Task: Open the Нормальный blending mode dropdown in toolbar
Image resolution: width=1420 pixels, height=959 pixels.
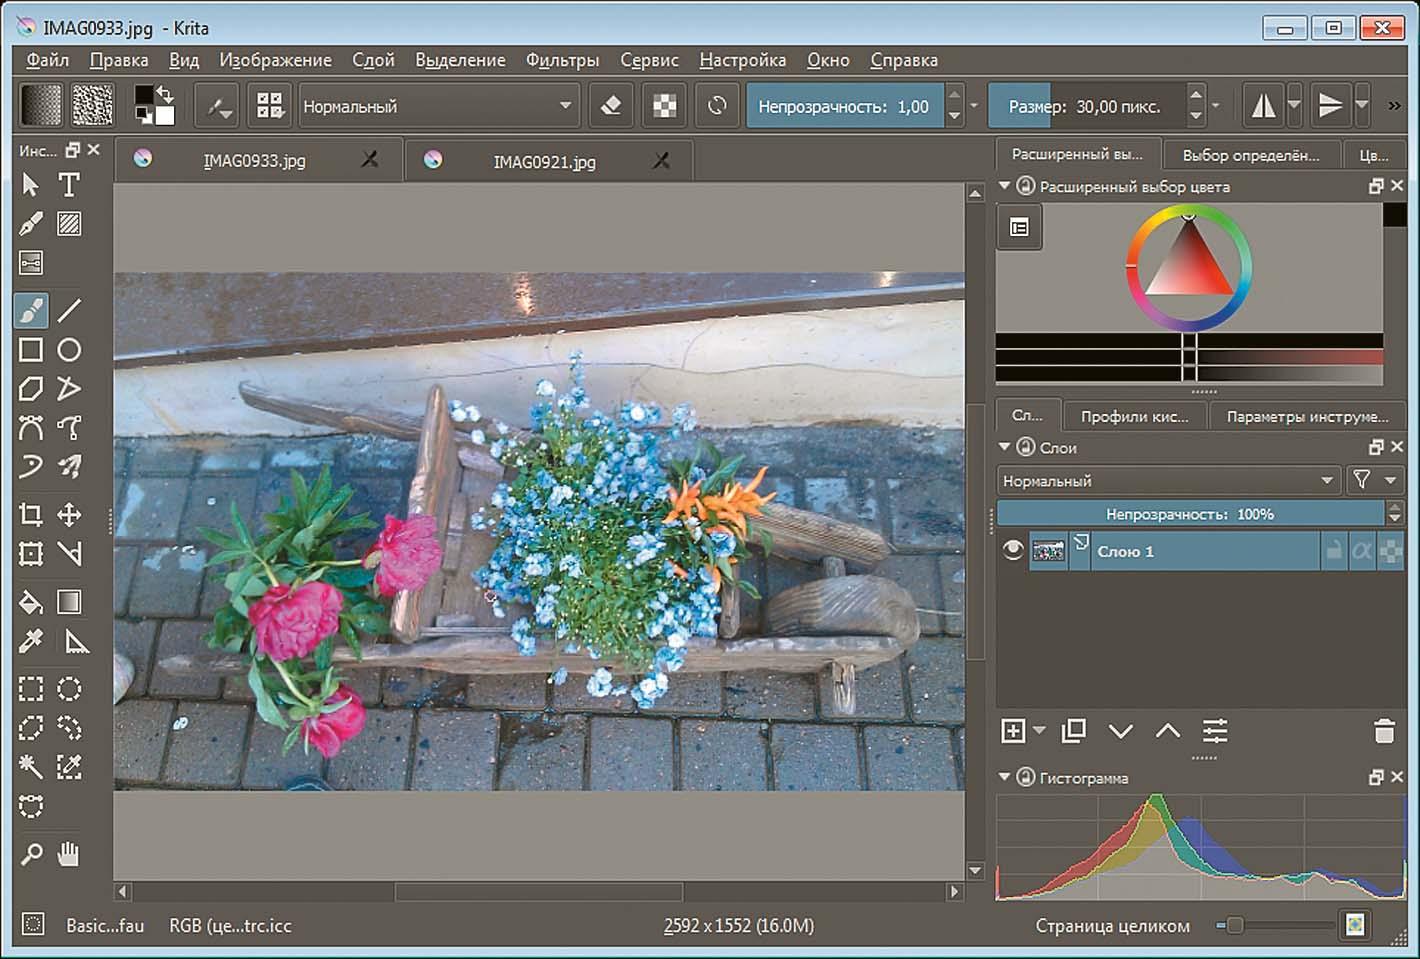Action: click(x=438, y=106)
